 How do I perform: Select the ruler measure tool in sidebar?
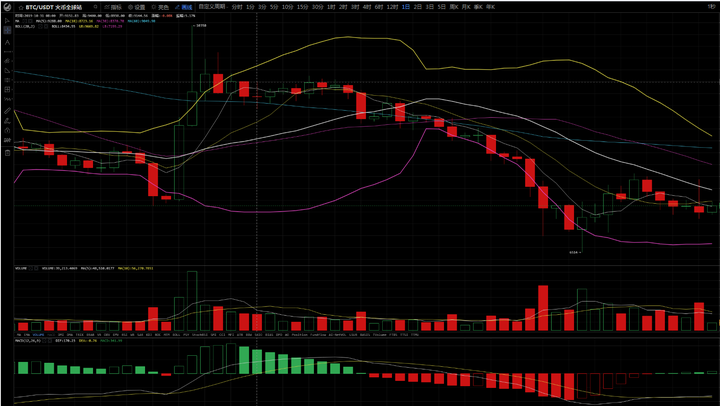(7, 111)
